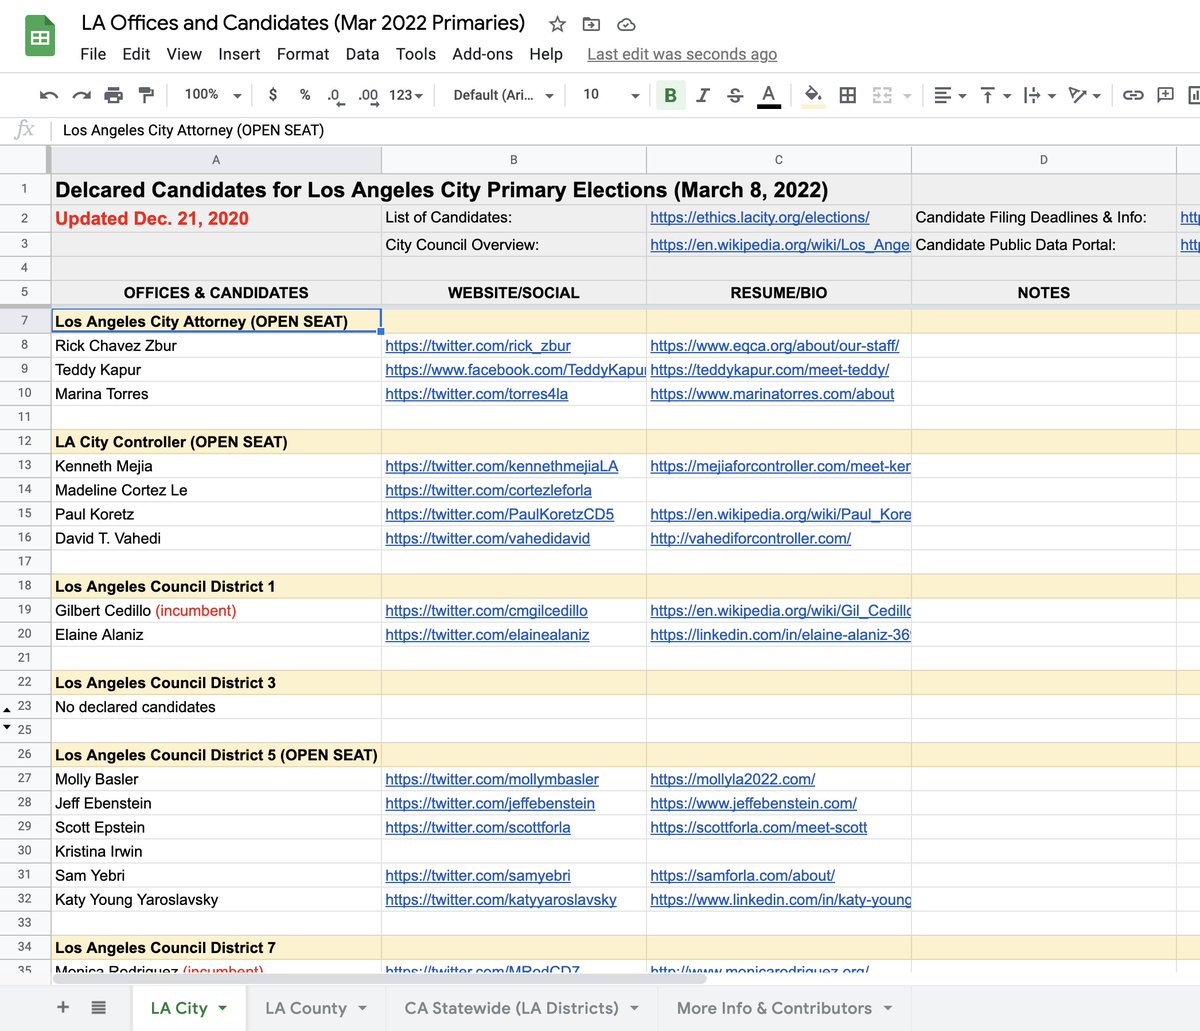Open the LA City tab dropdown arrow
Screen dimensions: 1200x1031
point(222,1008)
